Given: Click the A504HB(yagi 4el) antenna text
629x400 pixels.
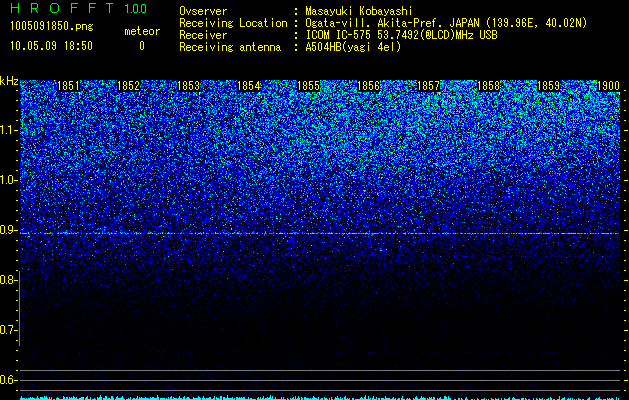Looking at the screenshot, I should pos(353,47).
